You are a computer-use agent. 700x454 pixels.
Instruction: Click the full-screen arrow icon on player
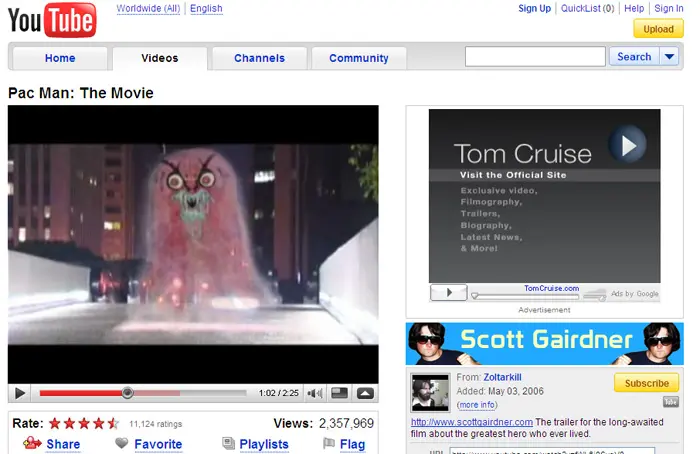coord(365,393)
